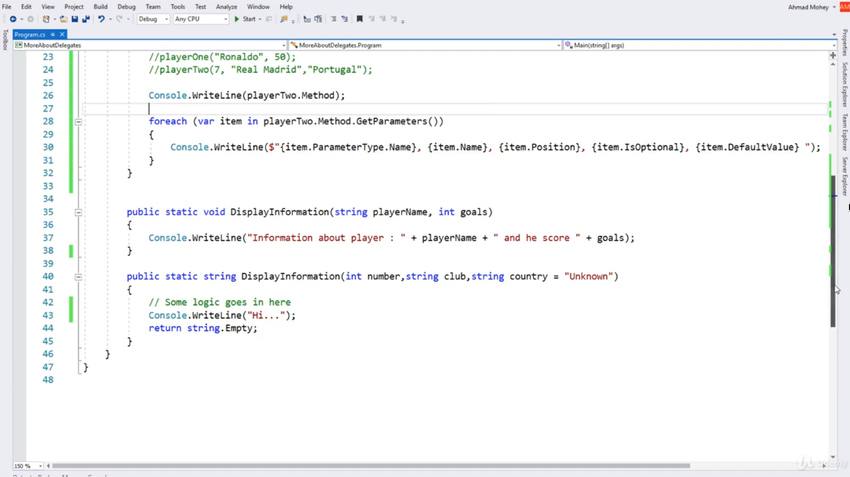Click the vertical scrollbar thumb

coord(833,251)
